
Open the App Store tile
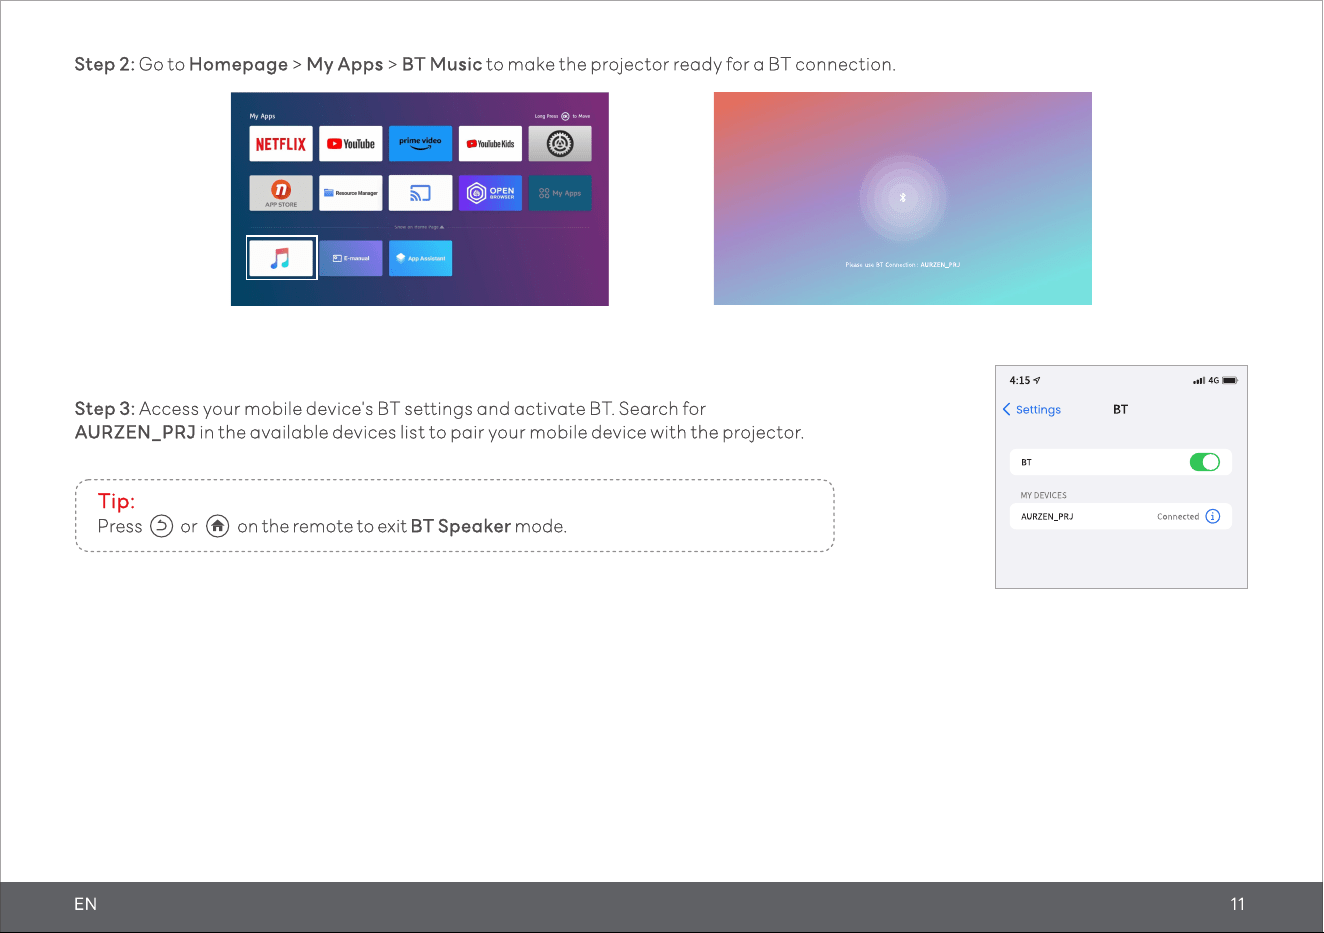point(281,193)
